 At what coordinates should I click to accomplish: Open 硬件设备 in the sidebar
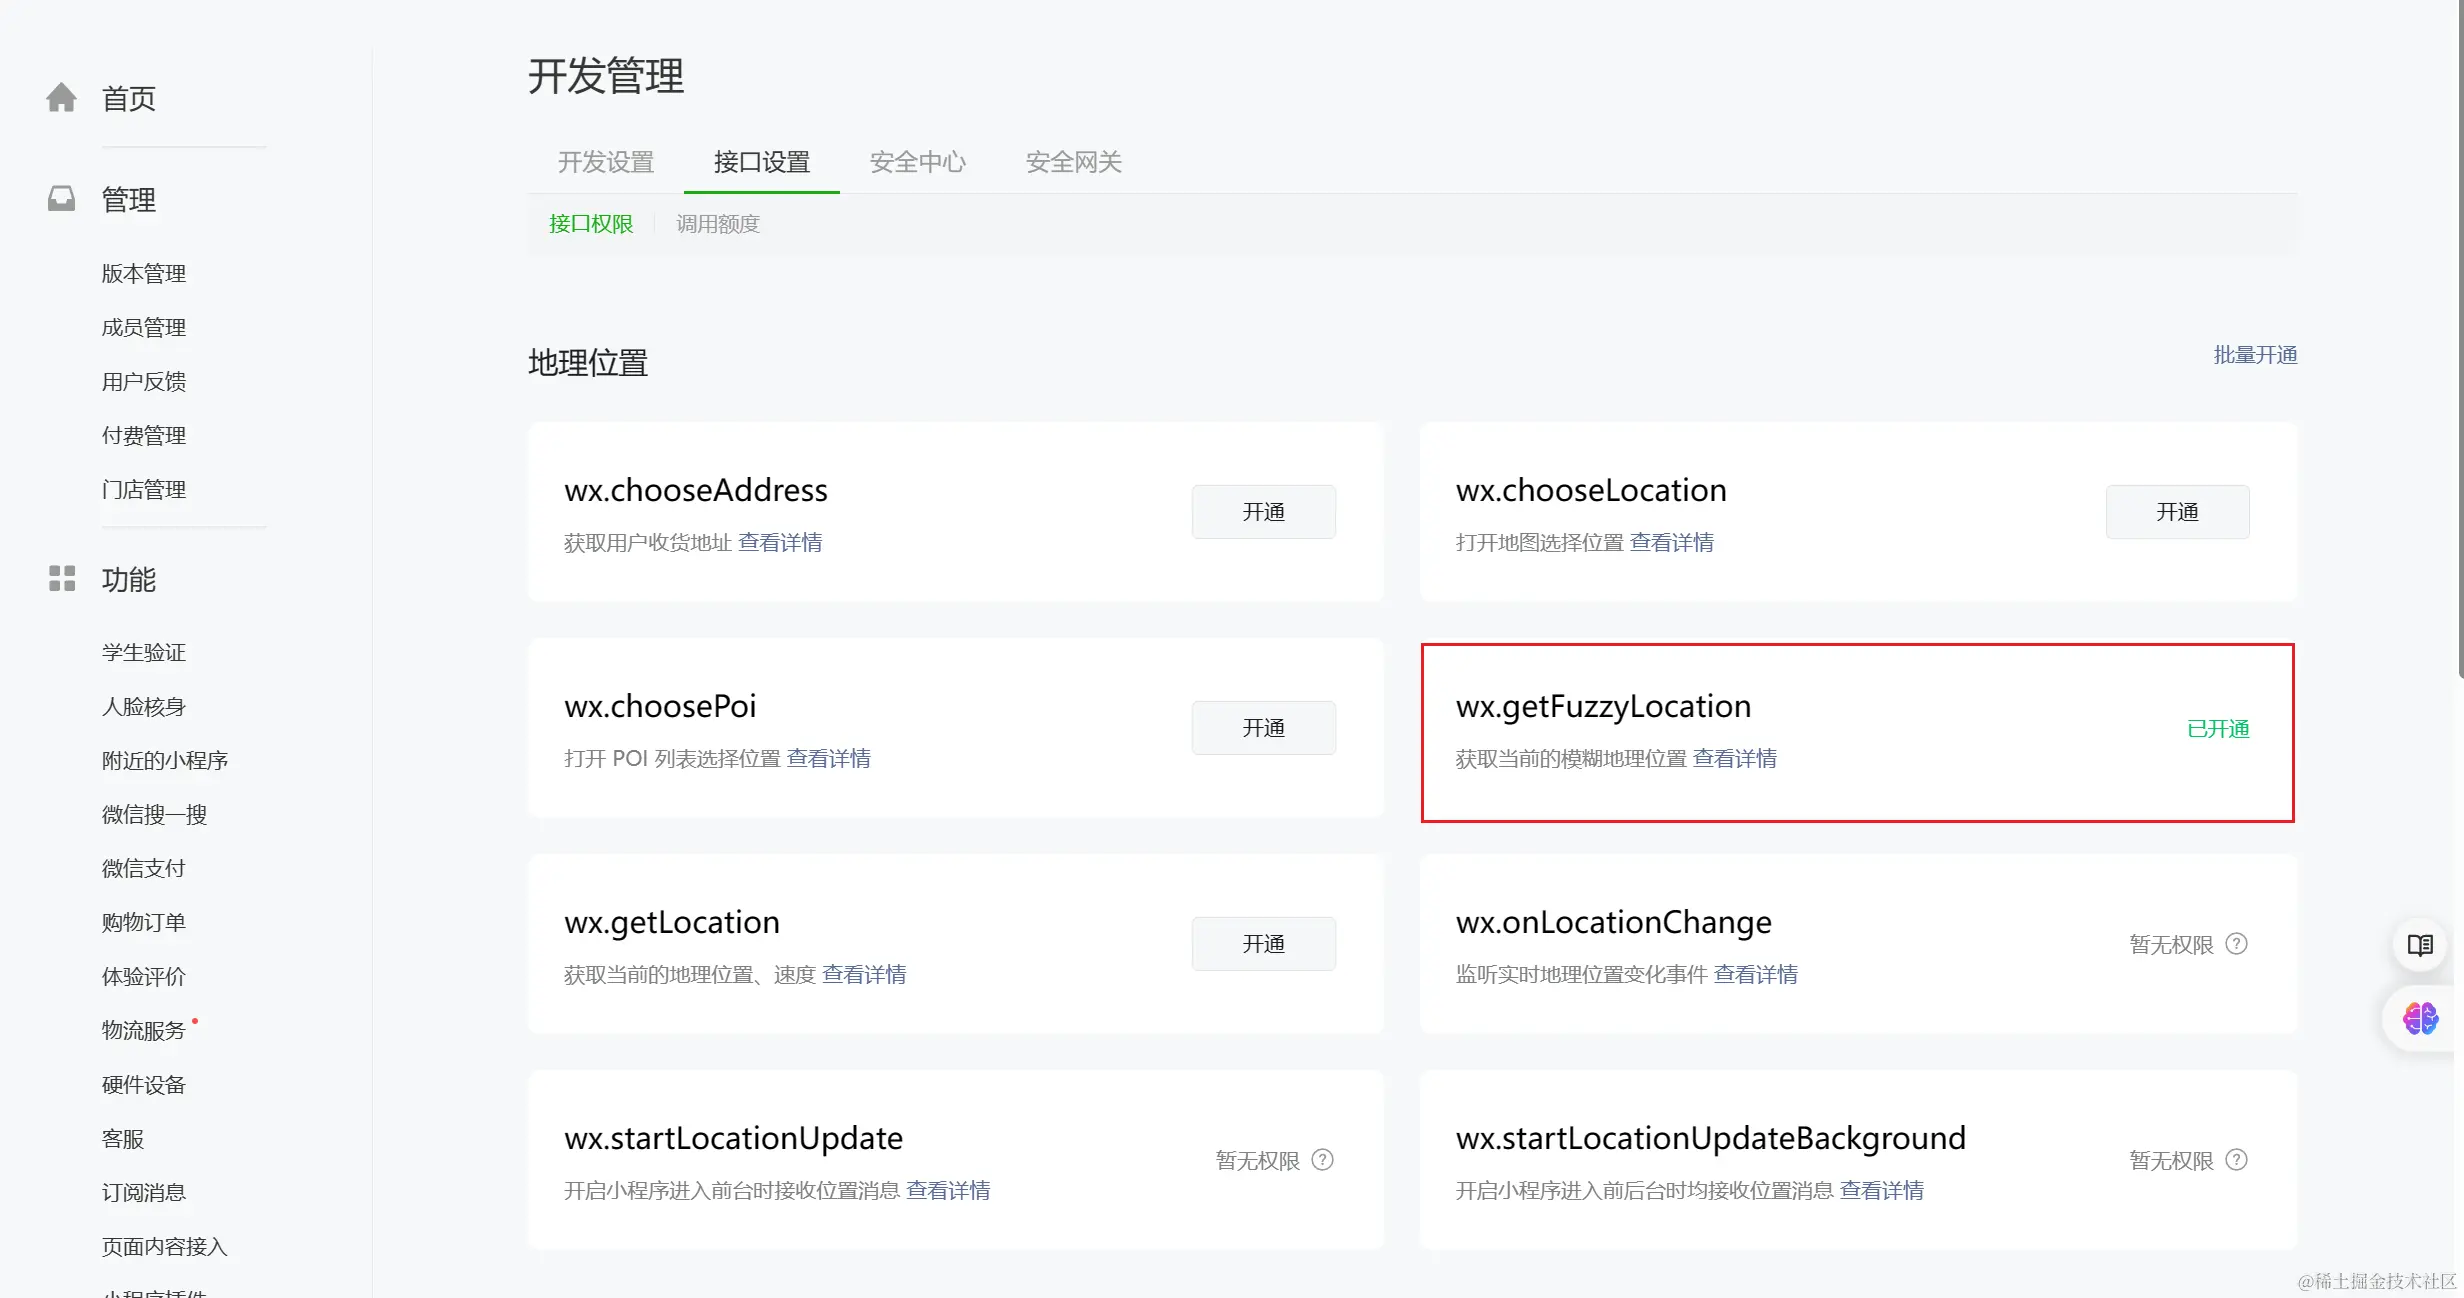click(x=144, y=1084)
